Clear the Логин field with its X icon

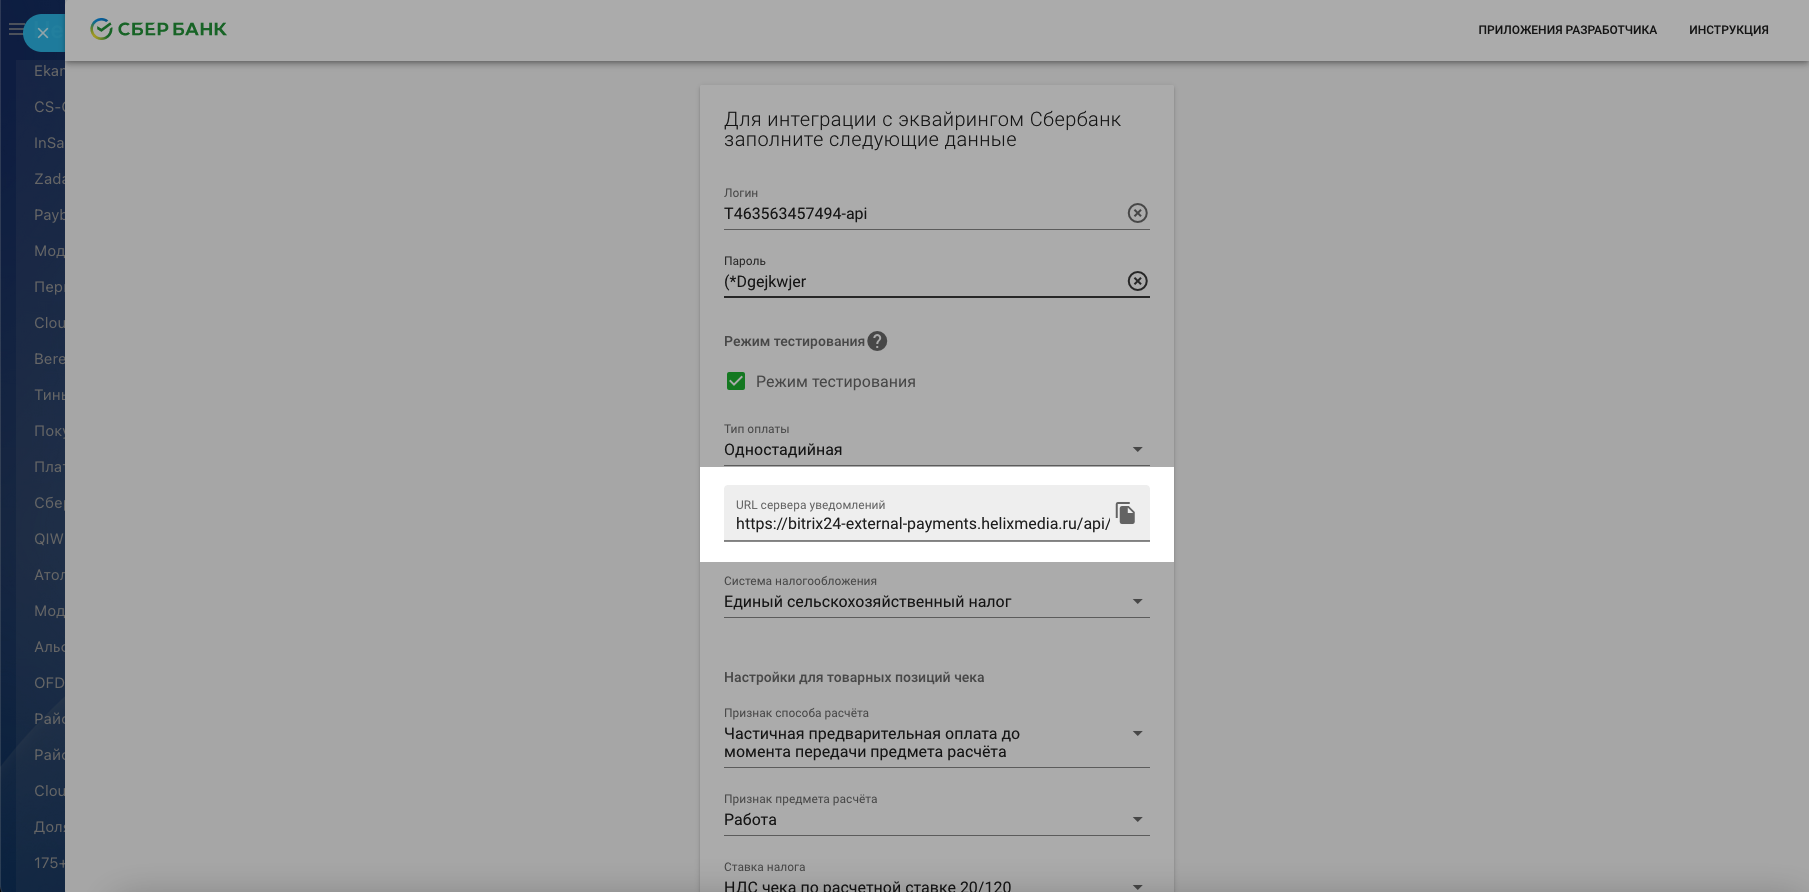(x=1137, y=213)
